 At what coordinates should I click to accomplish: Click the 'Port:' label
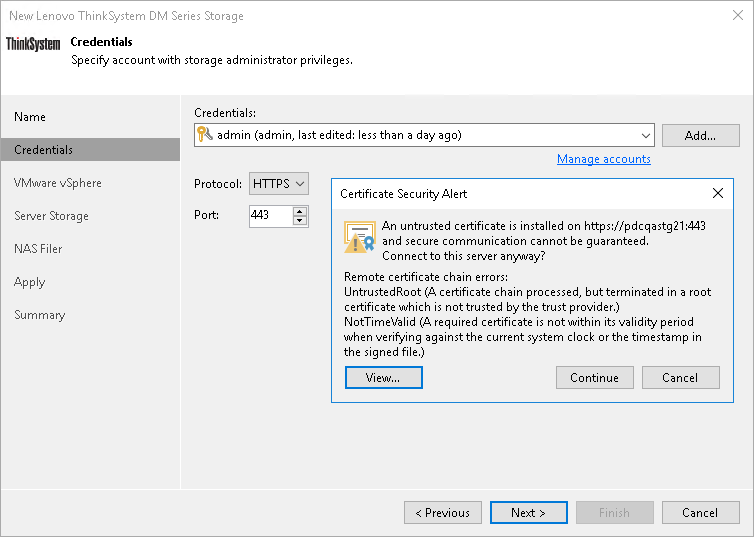click(x=206, y=215)
